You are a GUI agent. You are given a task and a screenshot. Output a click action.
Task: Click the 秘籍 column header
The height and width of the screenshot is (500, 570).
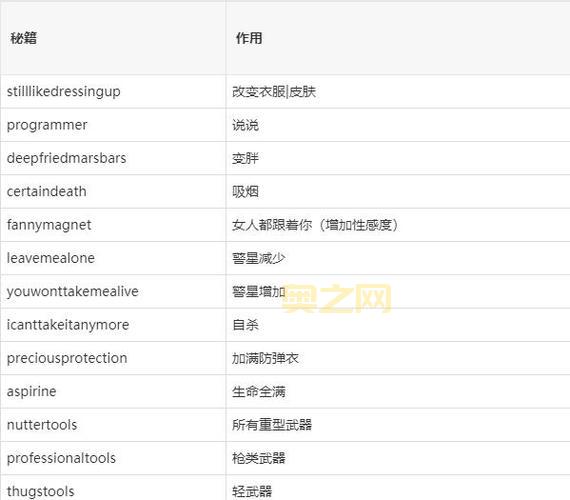tap(24, 38)
